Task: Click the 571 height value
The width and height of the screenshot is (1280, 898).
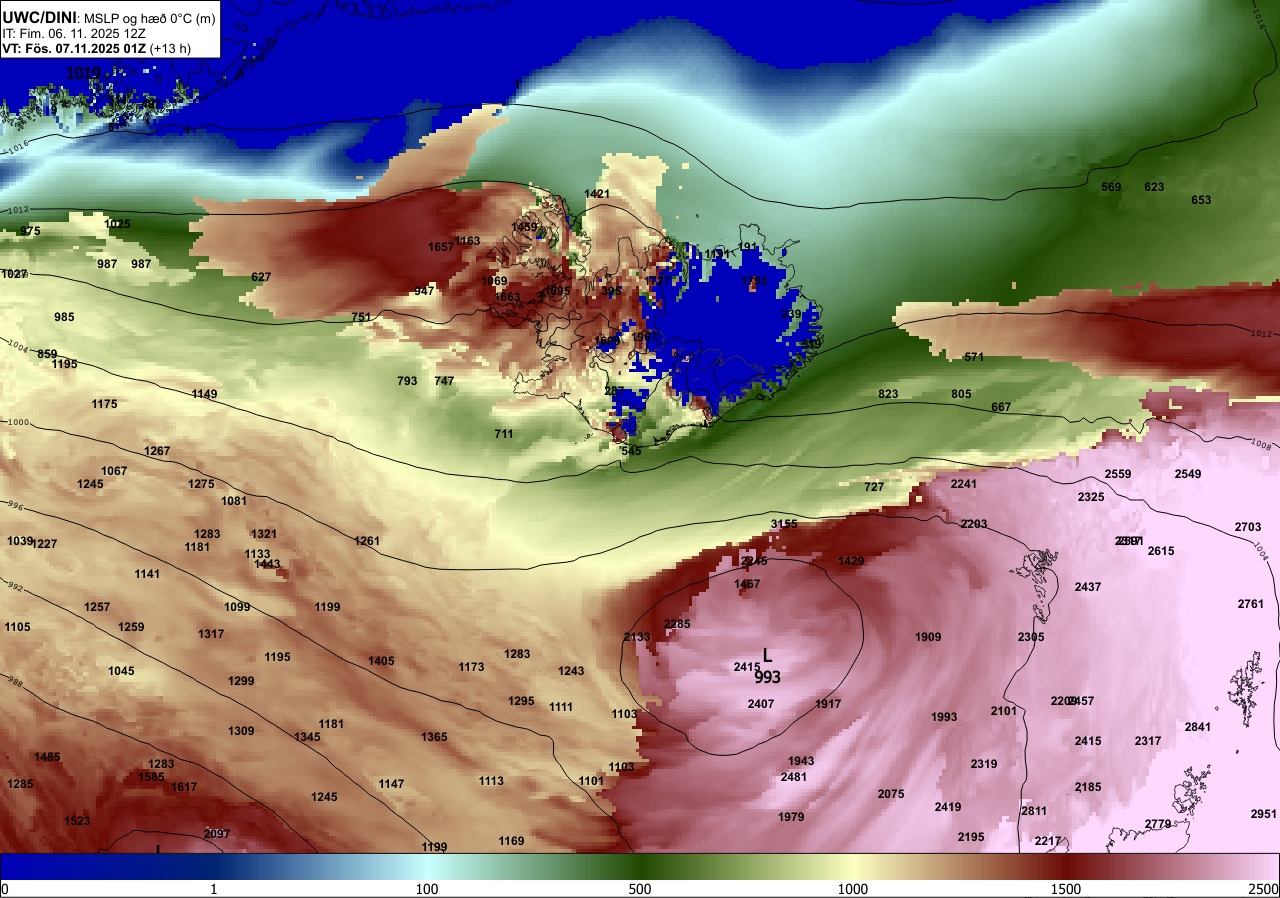Action: (974, 357)
